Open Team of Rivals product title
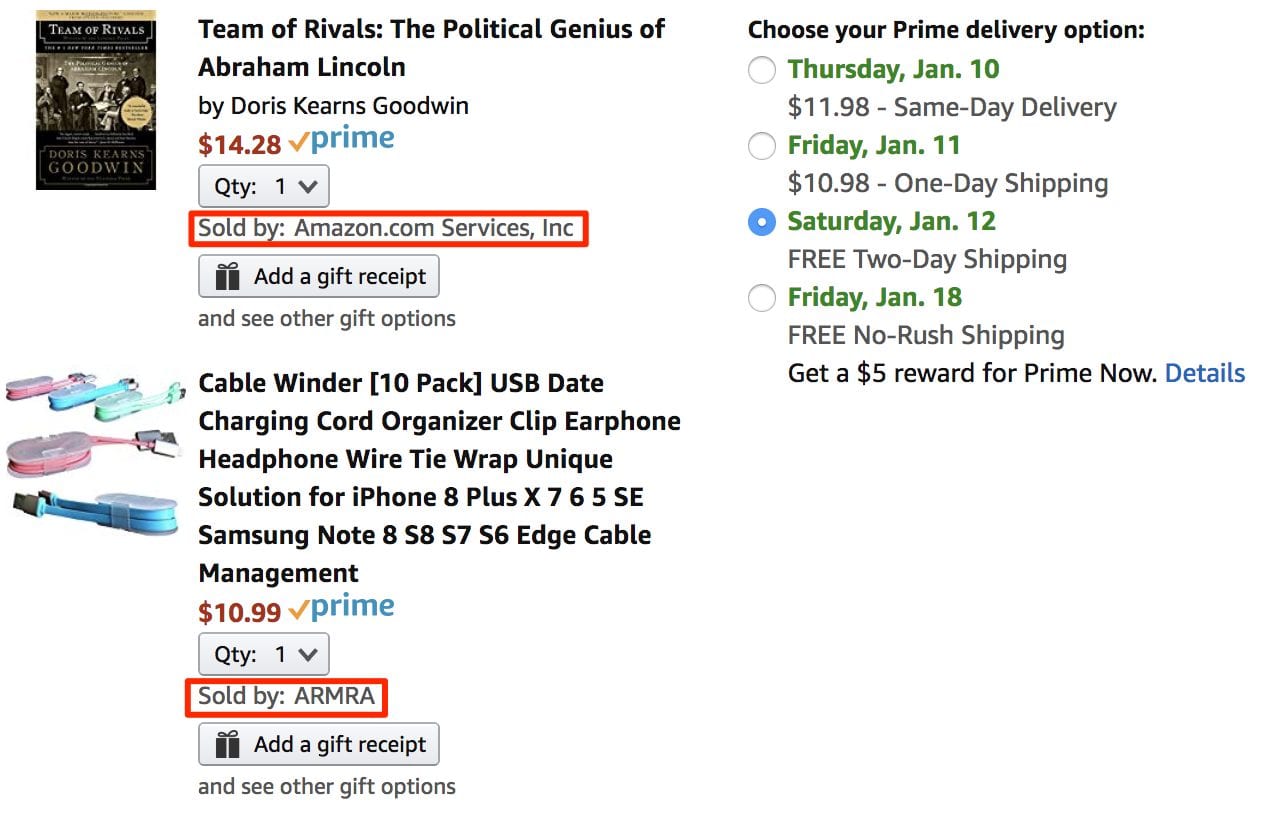This screenshot has height=822, width=1276. point(431,48)
